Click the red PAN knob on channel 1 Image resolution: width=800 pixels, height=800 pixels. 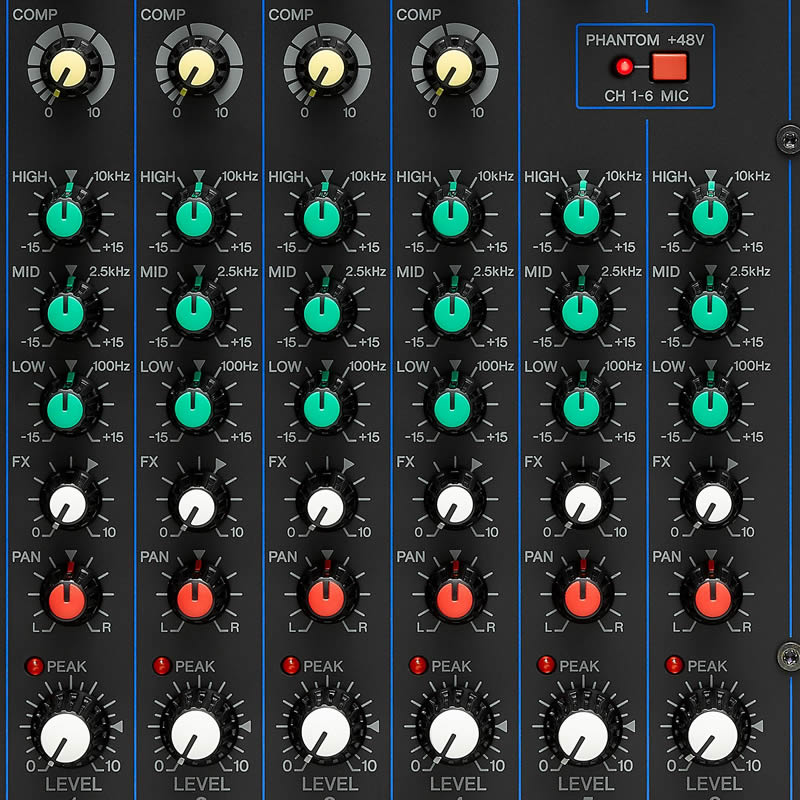(x=67, y=599)
